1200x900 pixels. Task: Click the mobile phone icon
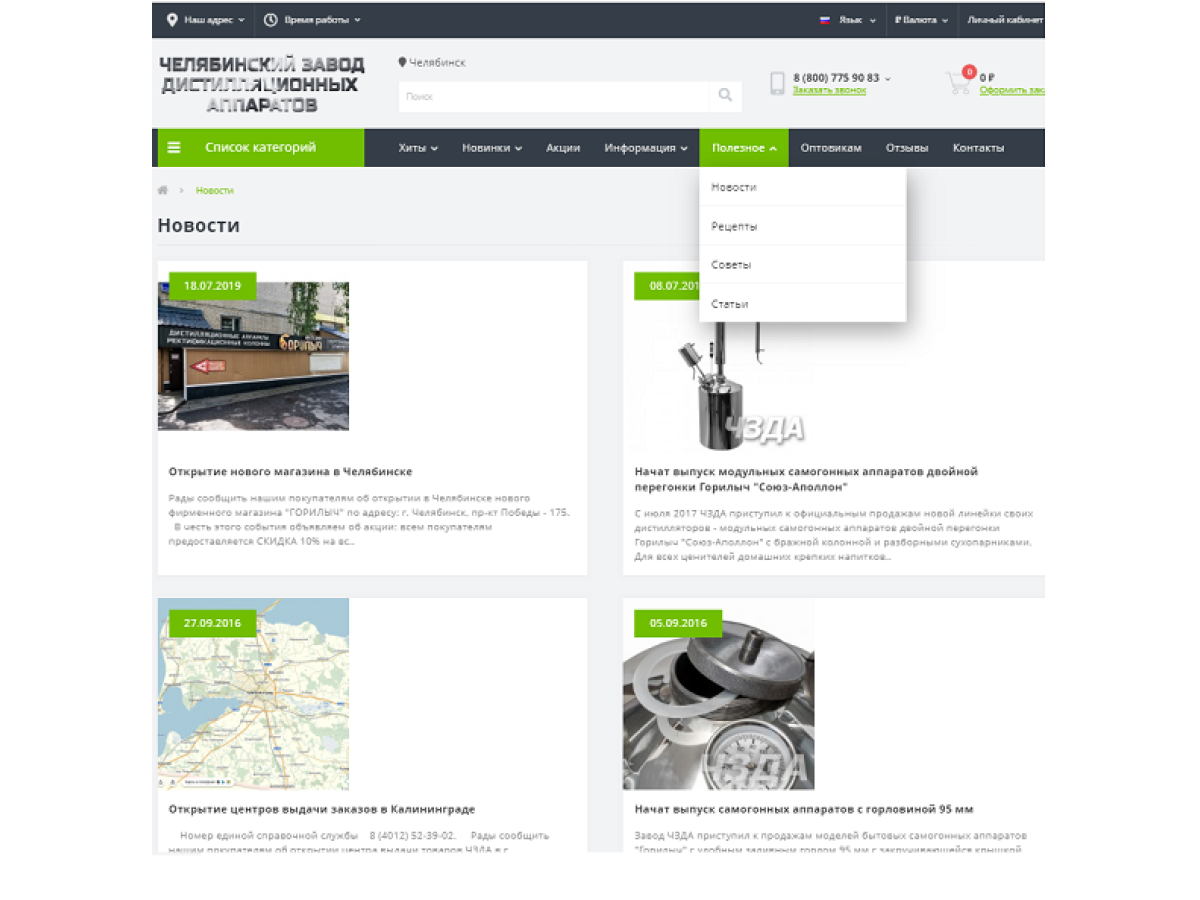pos(777,84)
